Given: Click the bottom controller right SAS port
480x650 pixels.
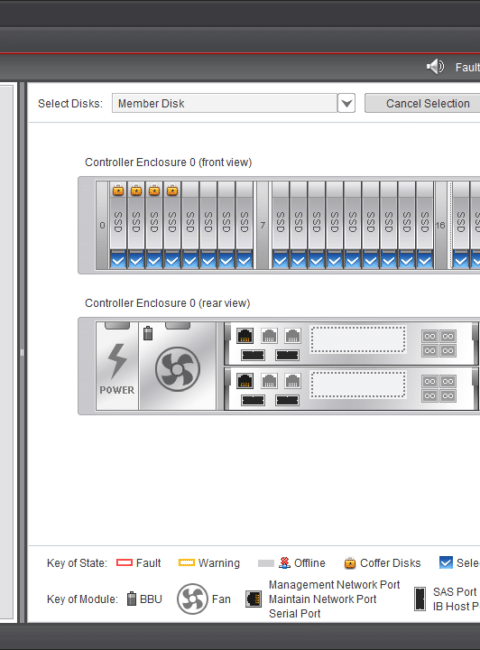Looking at the screenshot, I should (287, 400).
